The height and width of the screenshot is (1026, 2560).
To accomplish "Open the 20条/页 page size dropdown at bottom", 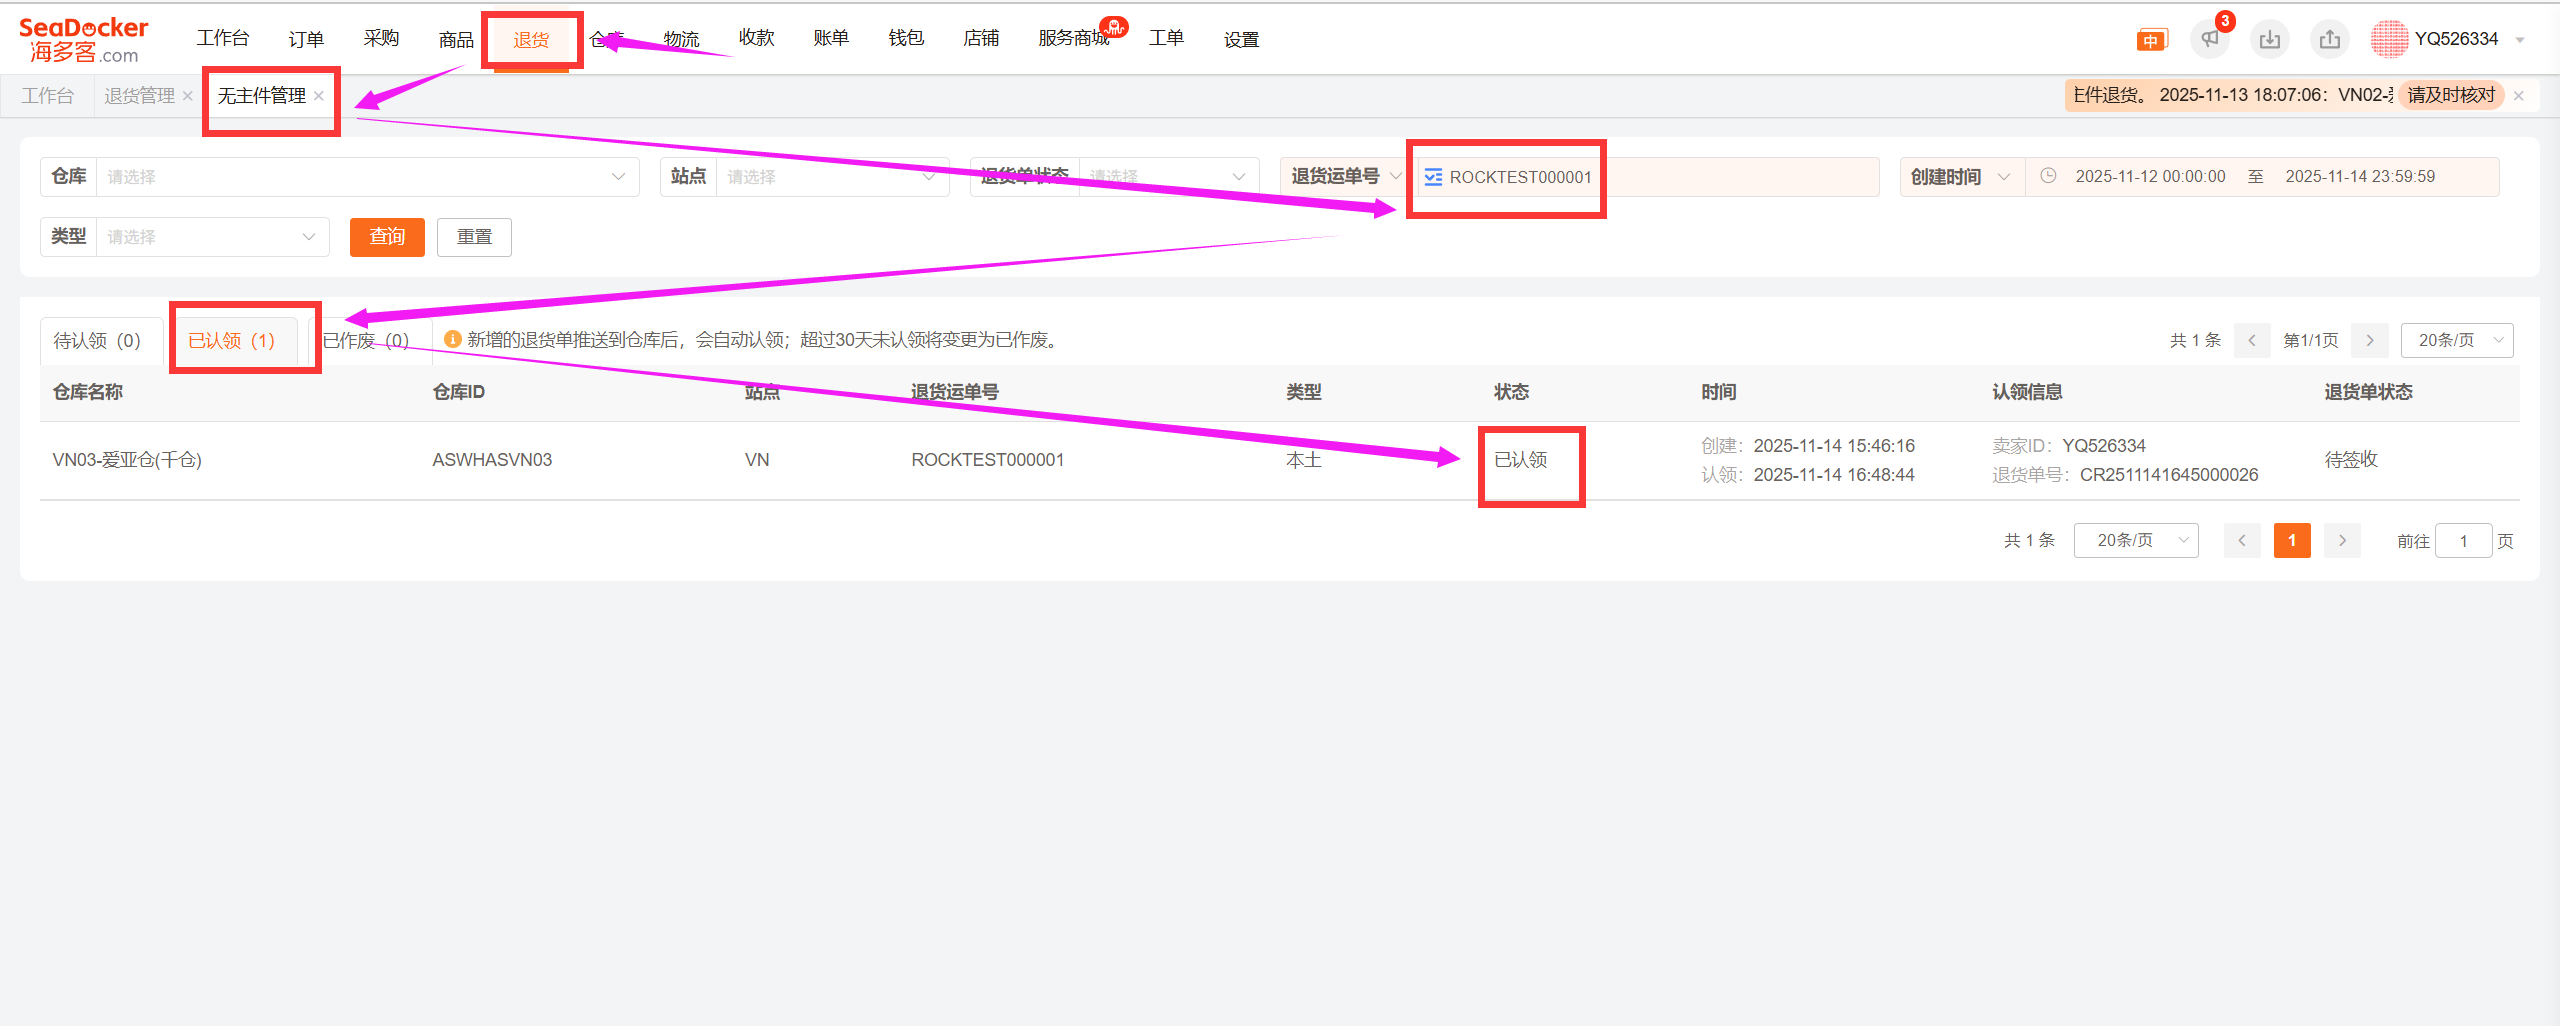I will (x=2135, y=540).
